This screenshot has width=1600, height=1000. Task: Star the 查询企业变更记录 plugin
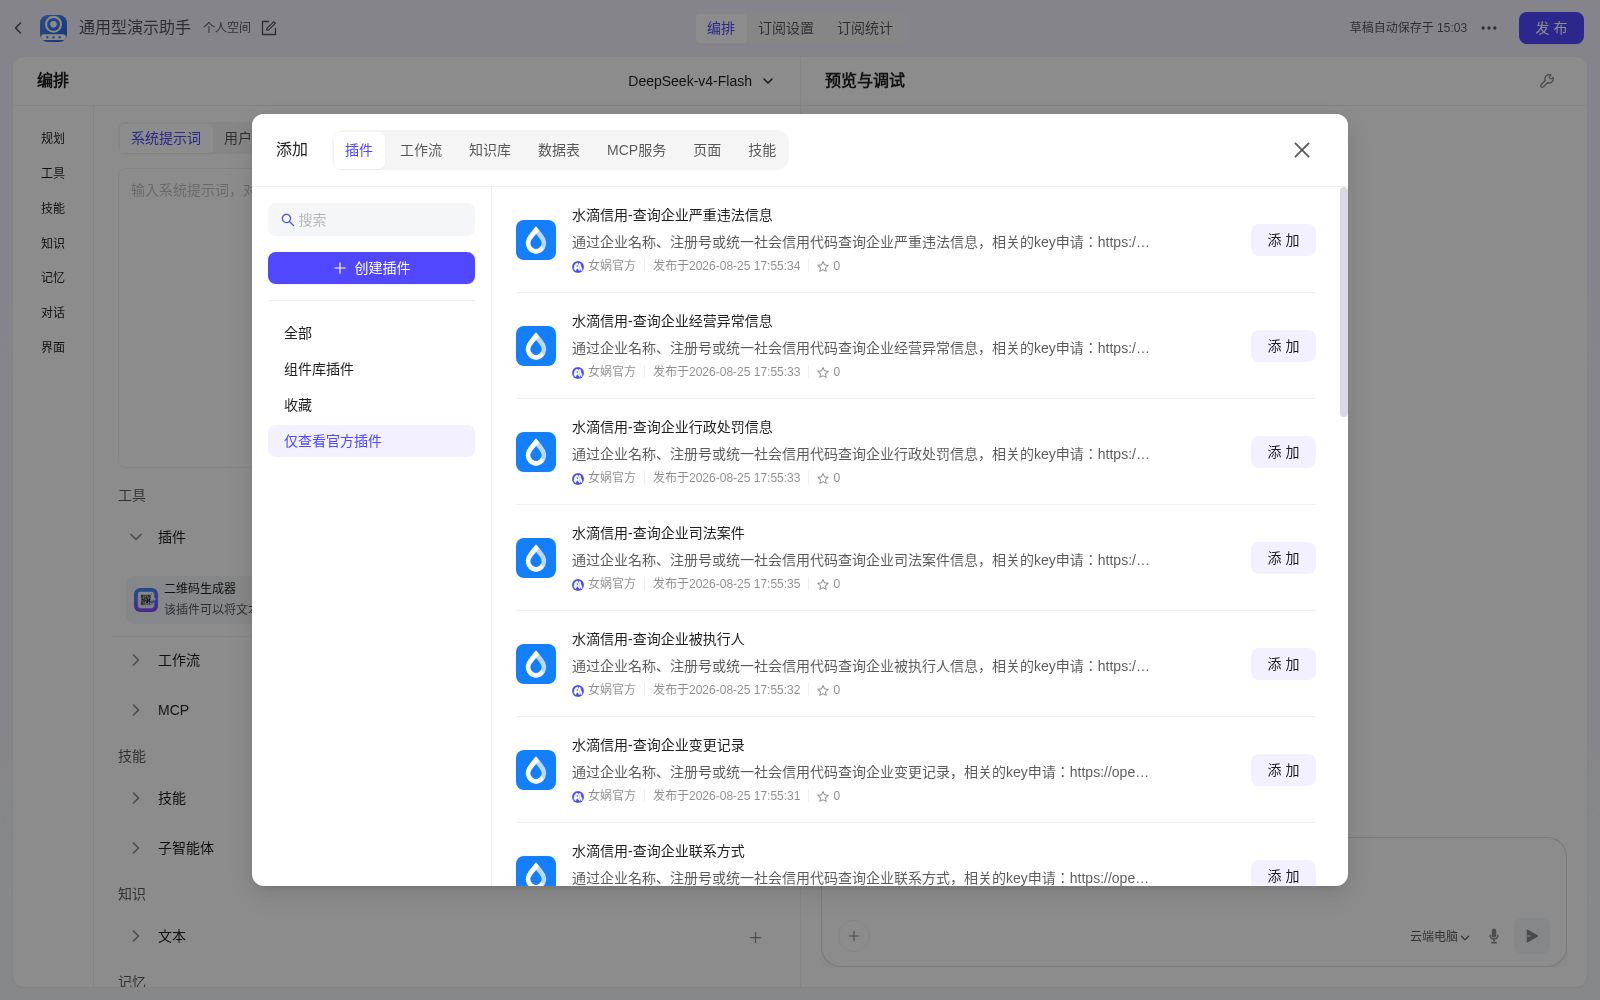[x=823, y=796]
